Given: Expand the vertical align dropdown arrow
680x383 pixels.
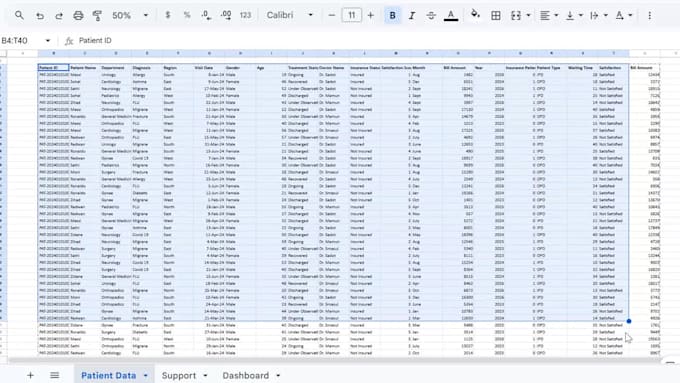Looking at the screenshot, I should click(x=581, y=16).
